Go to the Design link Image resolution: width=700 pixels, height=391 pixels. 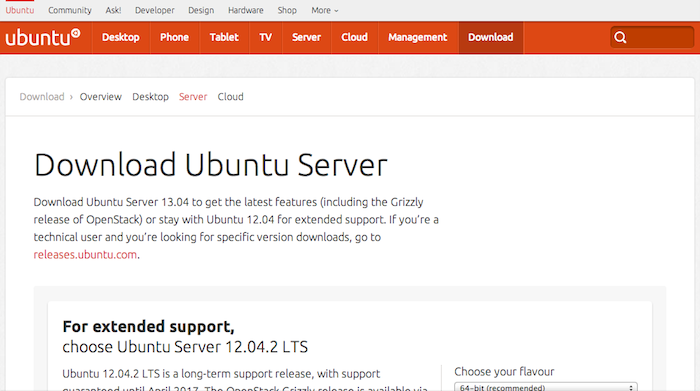pyautogui.click(x=201, y=10)
